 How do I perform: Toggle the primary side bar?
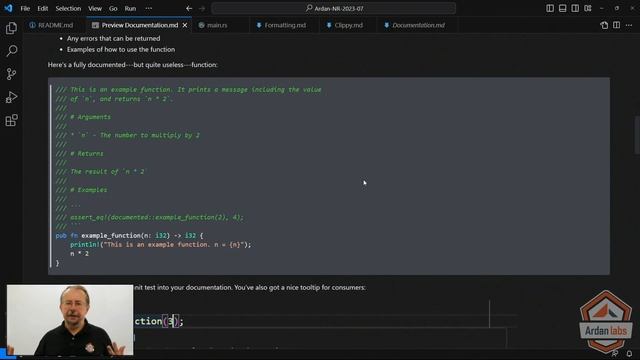[550, 8]
